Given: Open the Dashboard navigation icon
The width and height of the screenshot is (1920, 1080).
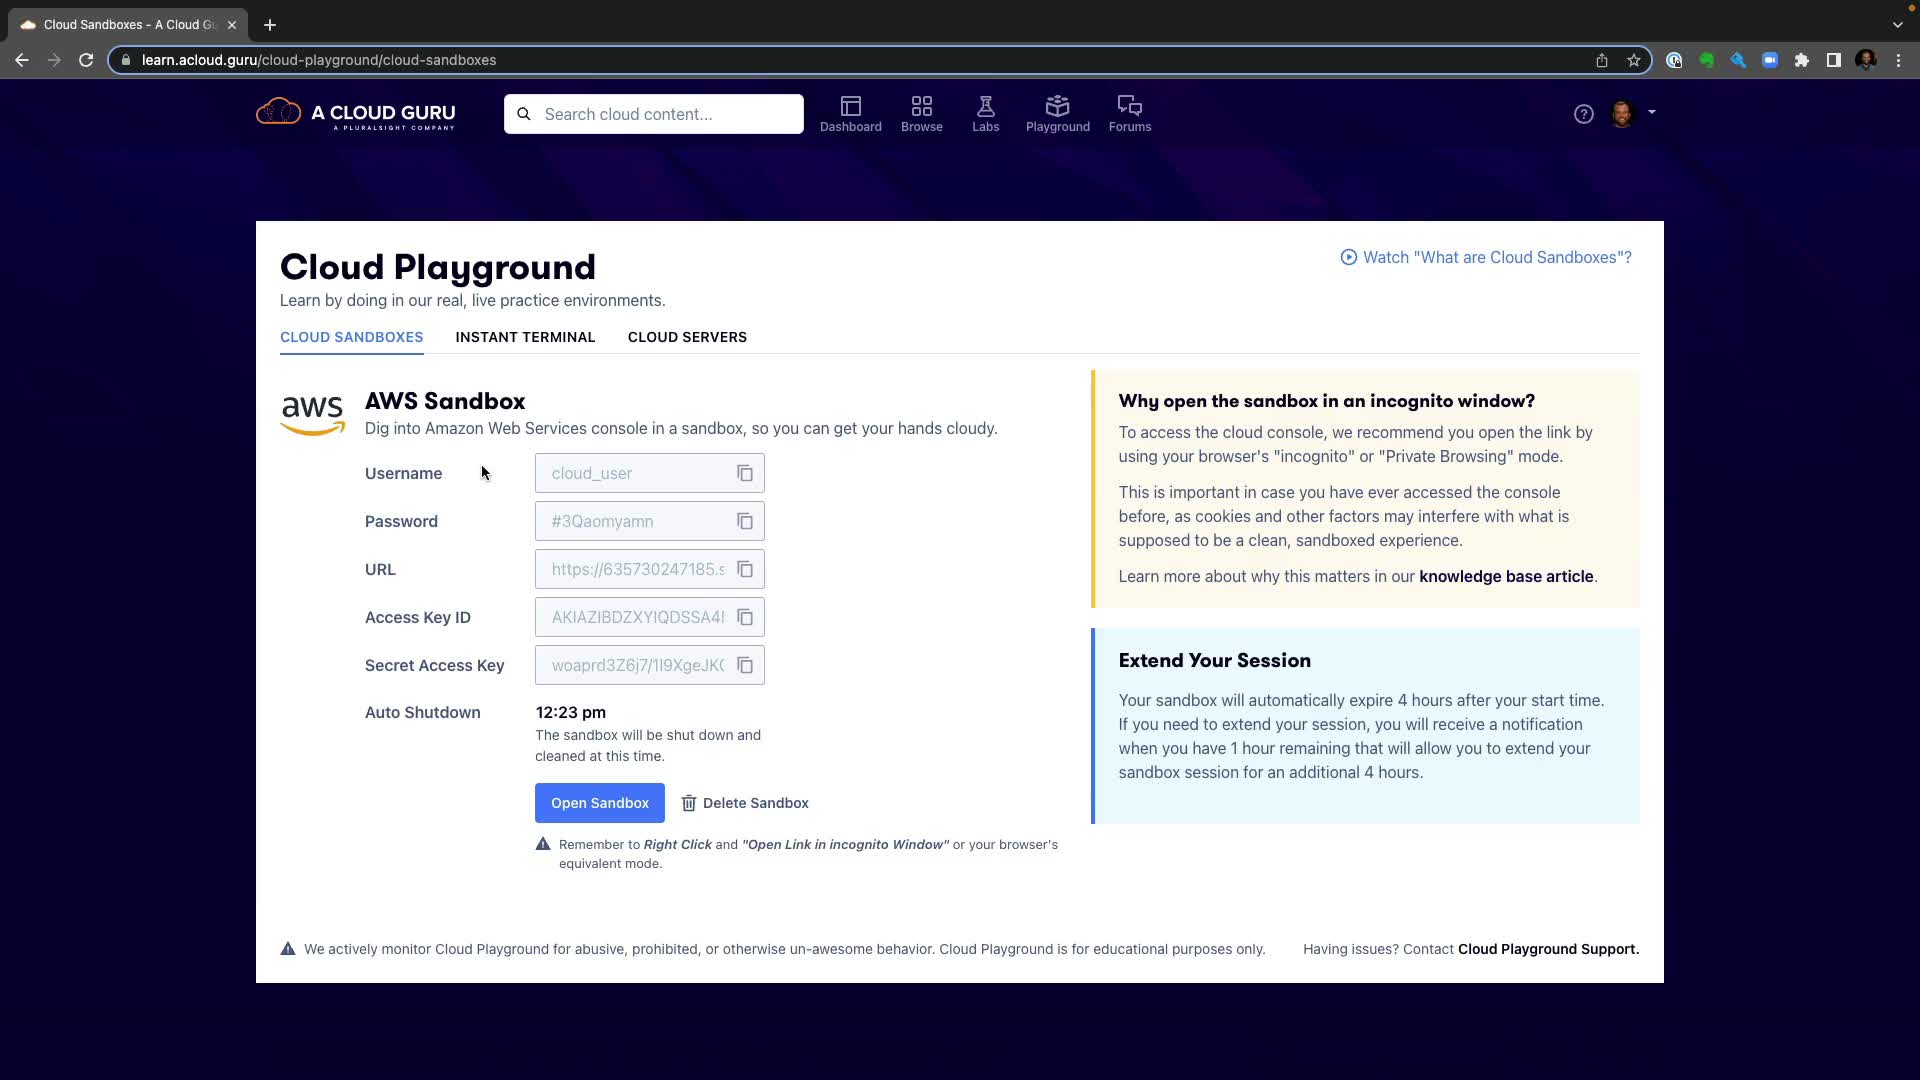Looking at the screenshot, I should click(x=850, y=114).
